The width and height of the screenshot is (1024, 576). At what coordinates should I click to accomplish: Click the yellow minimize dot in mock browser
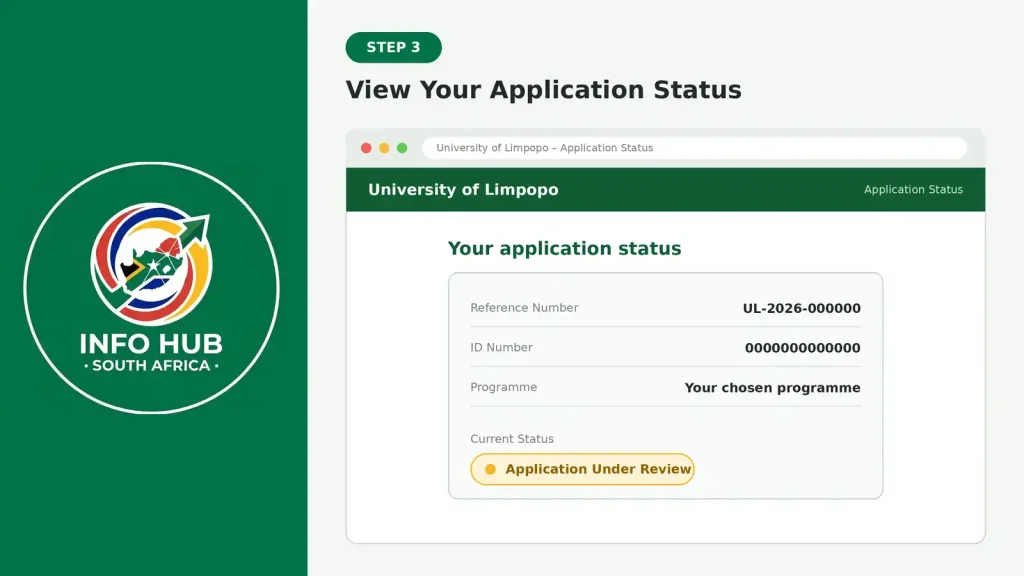coord(384,148)
